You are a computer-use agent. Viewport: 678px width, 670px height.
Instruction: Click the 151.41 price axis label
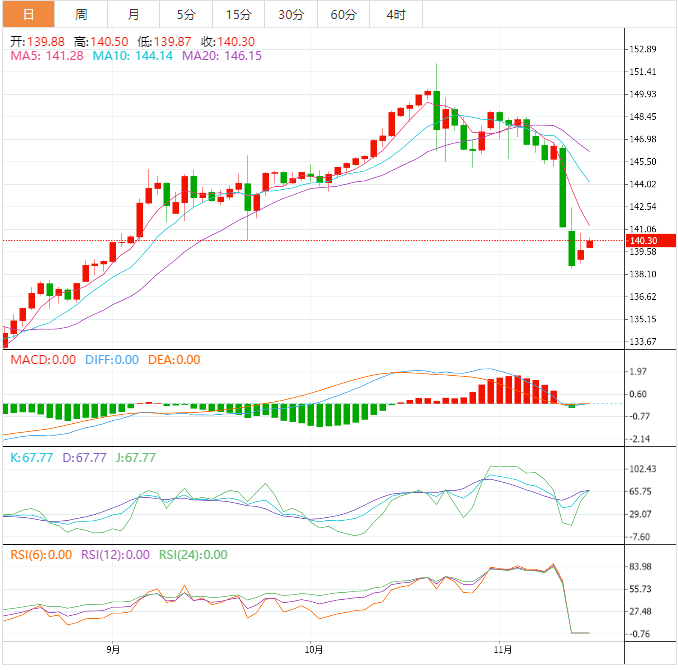[643, 72]
